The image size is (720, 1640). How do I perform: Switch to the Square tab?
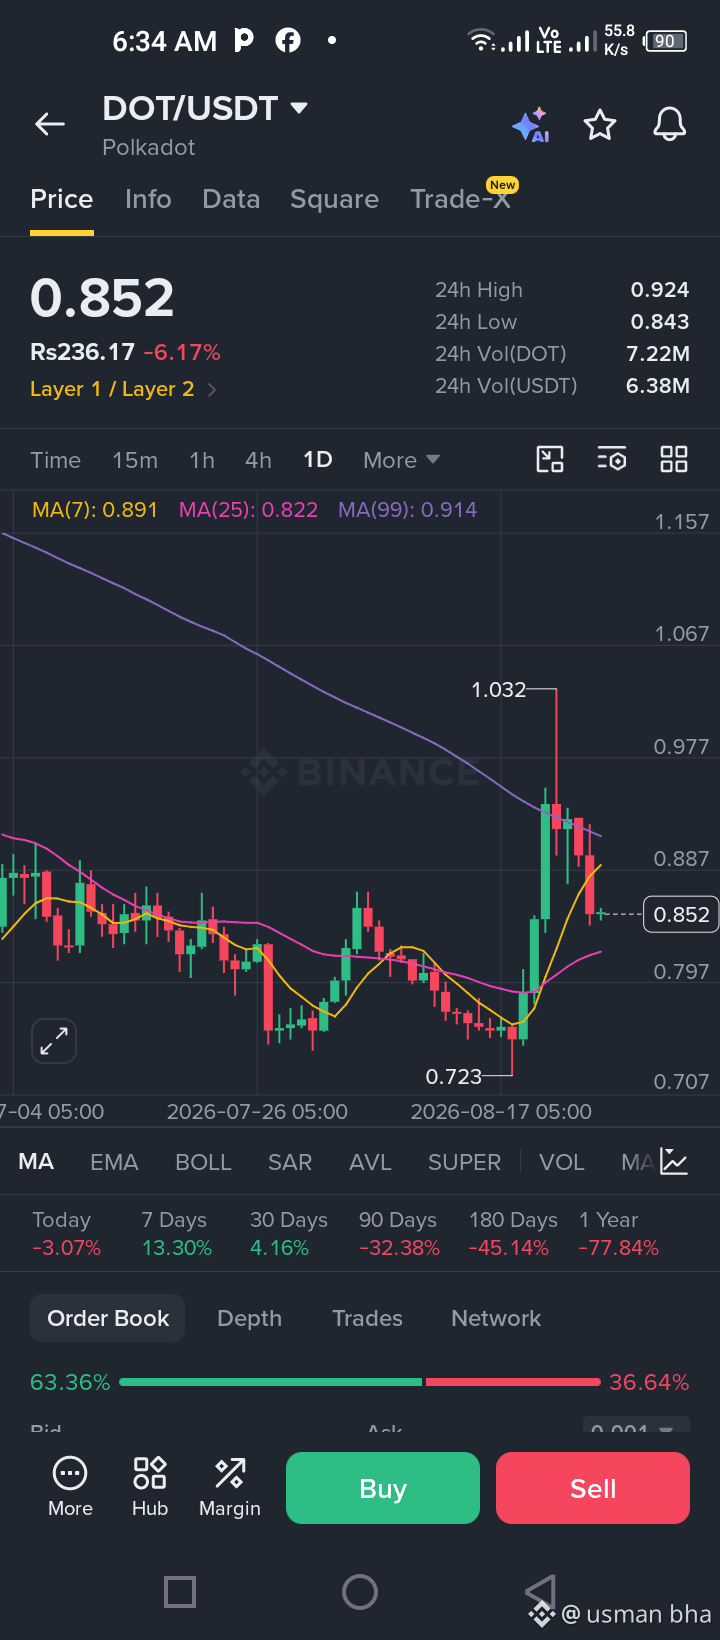(x=334, y=199)
